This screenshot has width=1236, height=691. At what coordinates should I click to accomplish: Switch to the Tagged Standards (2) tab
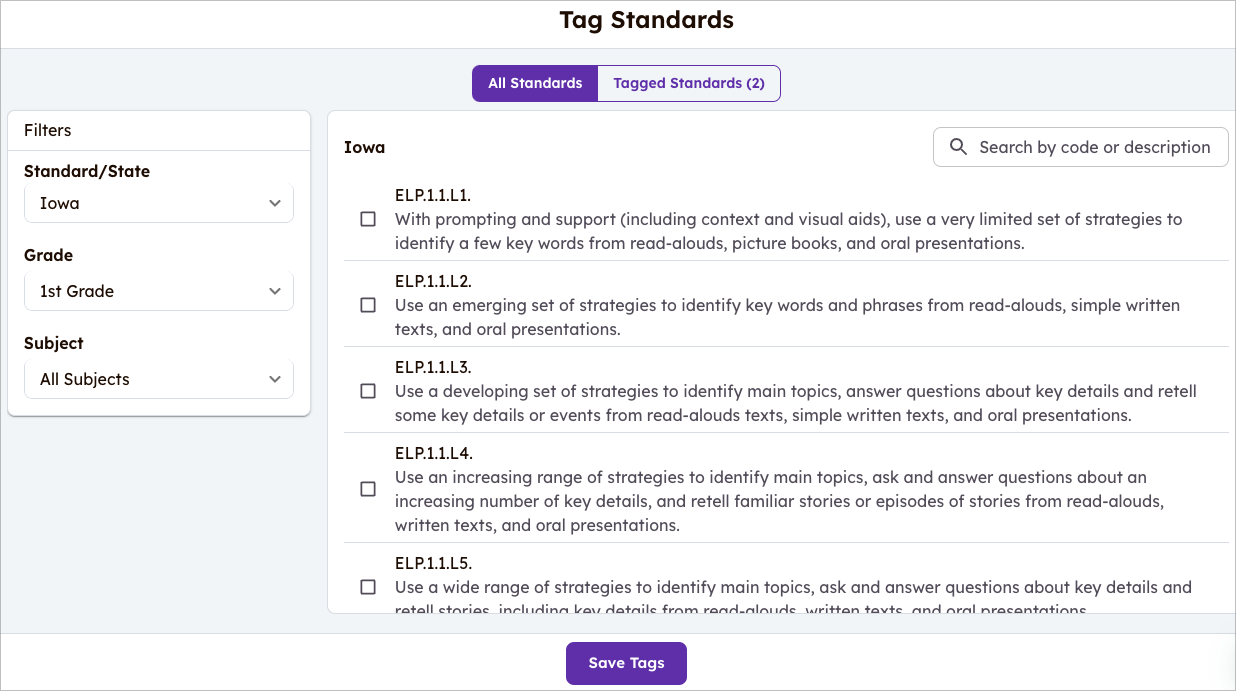coord(688,84)
